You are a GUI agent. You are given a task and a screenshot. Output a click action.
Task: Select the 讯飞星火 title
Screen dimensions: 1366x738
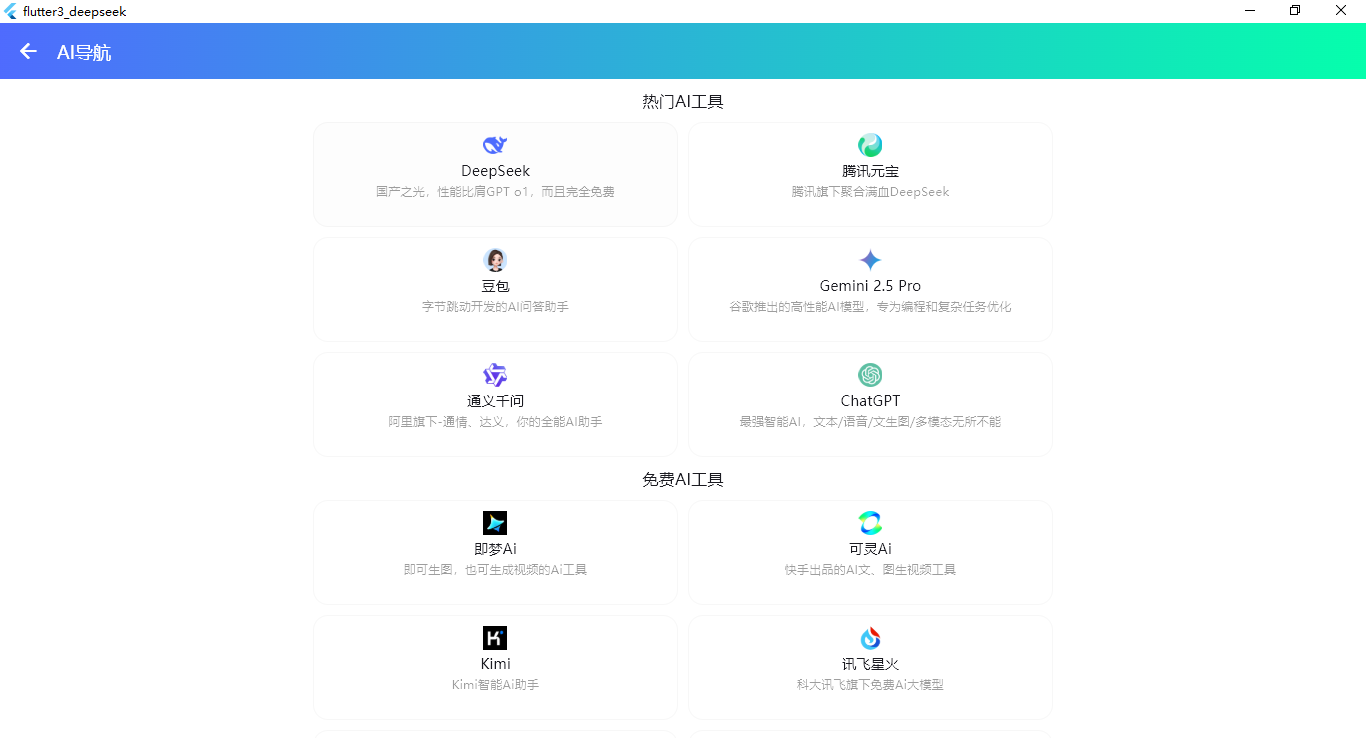click(870, 664)
